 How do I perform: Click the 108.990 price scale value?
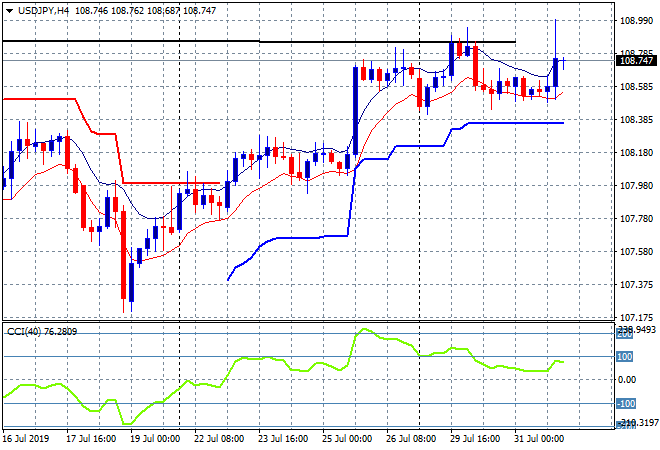click(x=636, y=21)
